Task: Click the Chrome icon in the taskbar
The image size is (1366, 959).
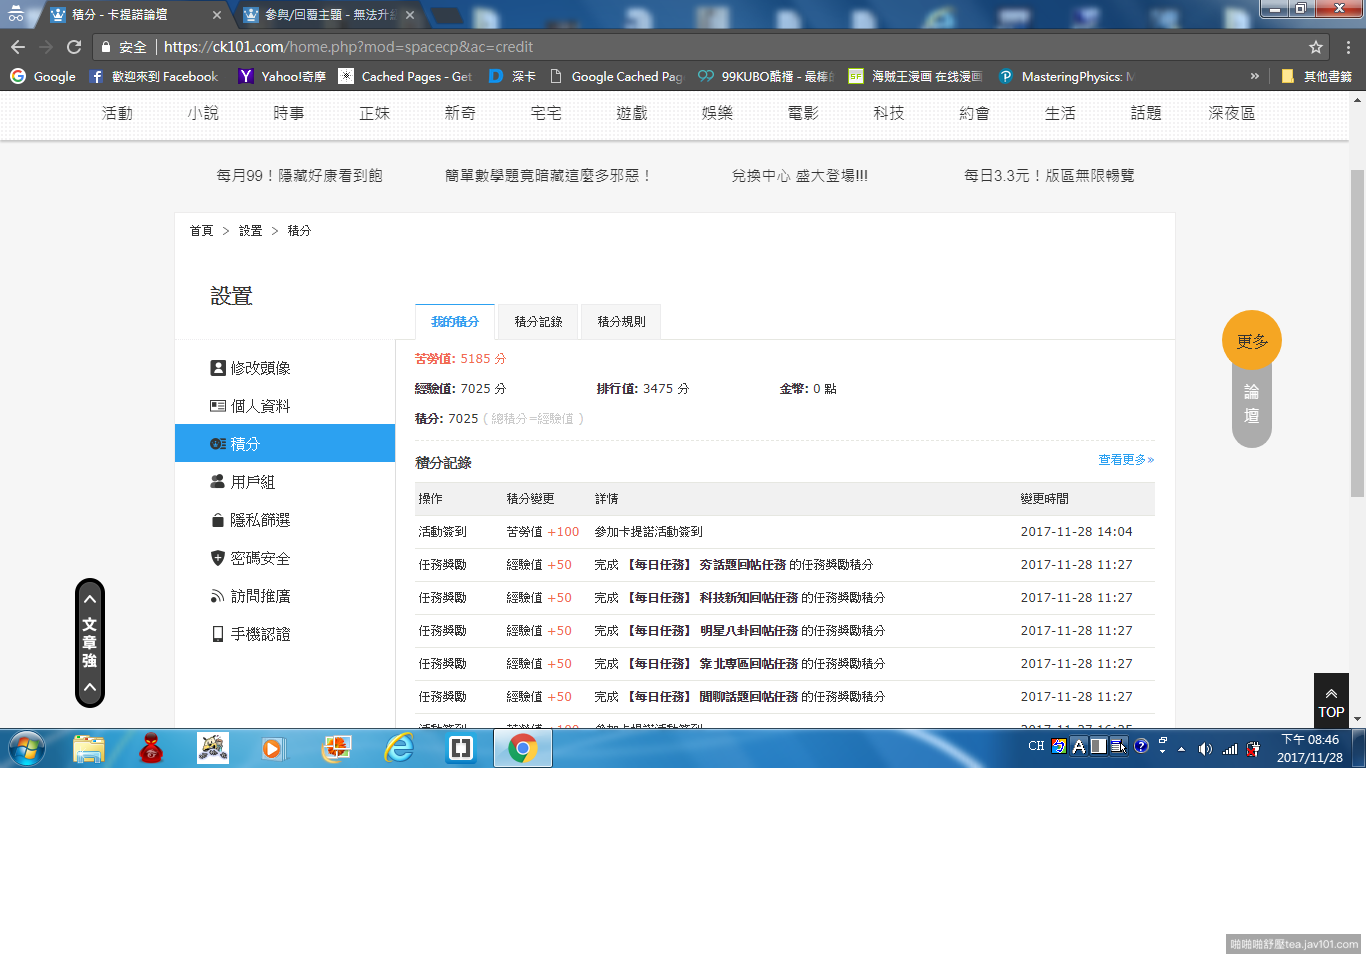Action: 523,748
